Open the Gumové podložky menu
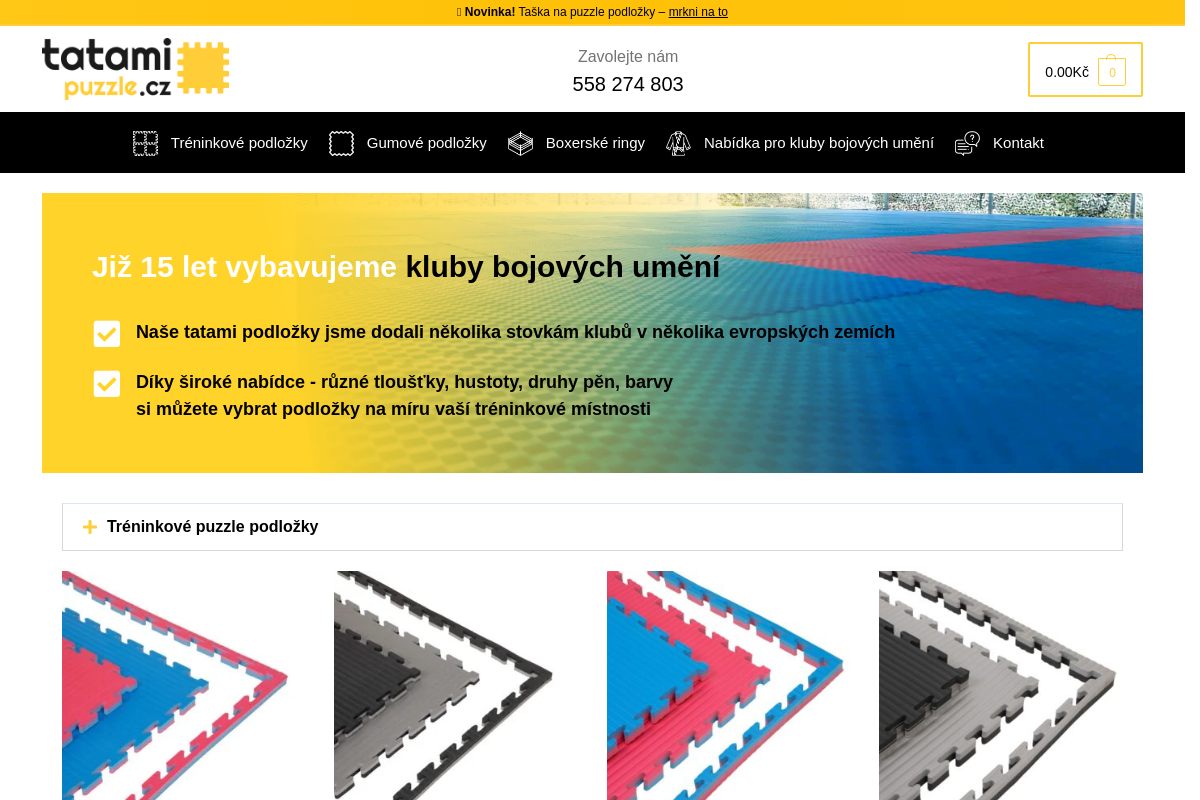The width and height of the screenshot is (1200, 800). [x=427, y=143]
